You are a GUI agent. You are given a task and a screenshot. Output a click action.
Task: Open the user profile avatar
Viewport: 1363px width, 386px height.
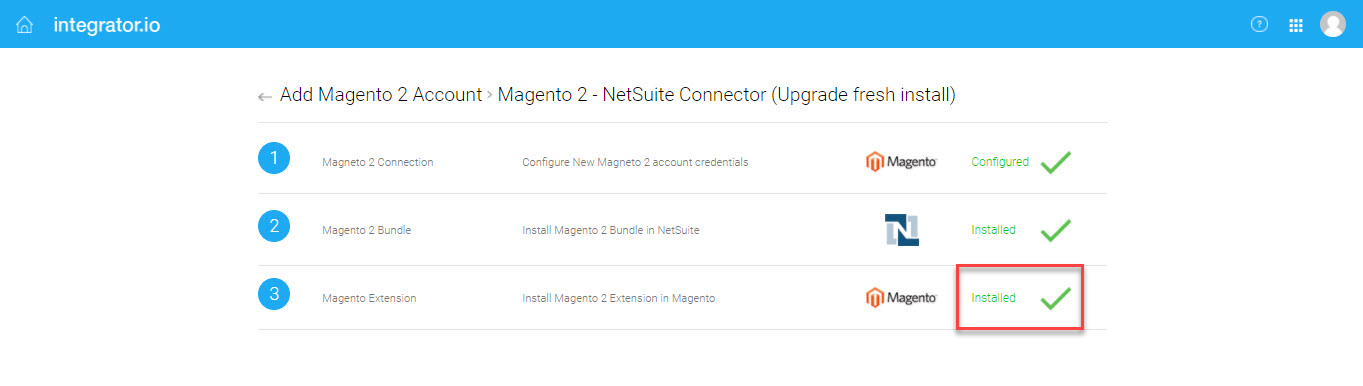coord(1333,24)
